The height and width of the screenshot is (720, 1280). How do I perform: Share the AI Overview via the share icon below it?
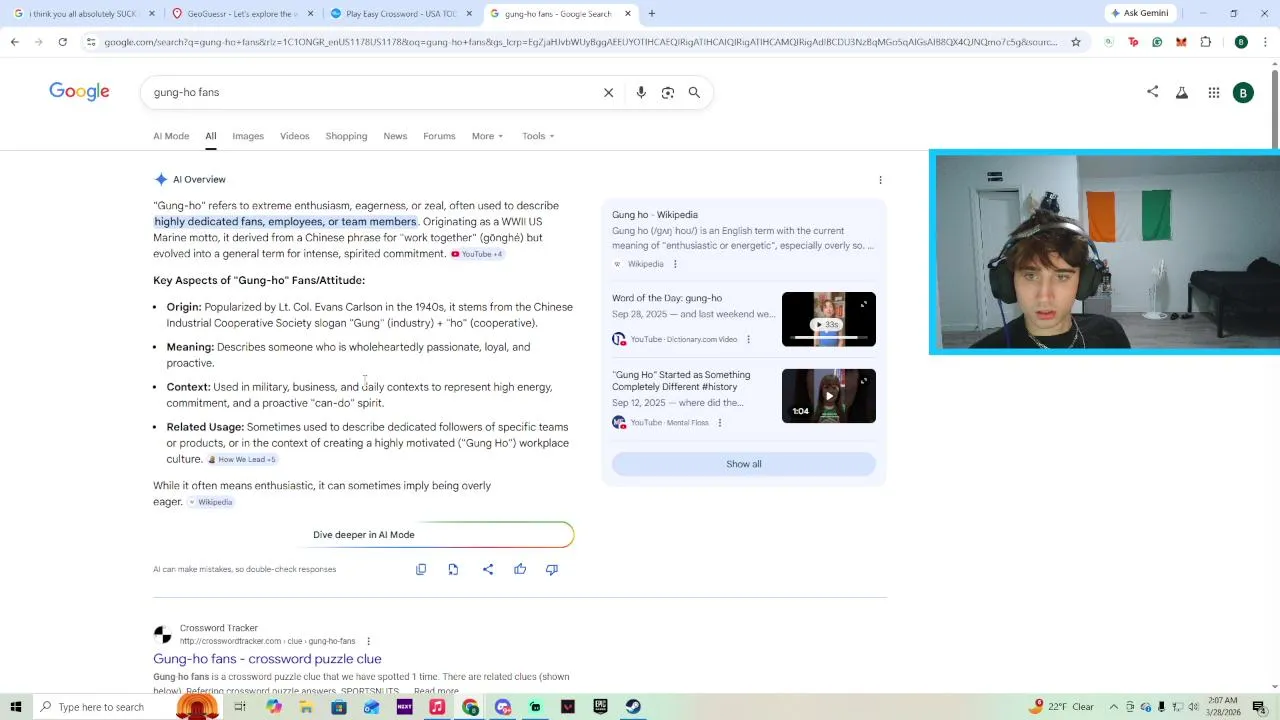[488, 569]
